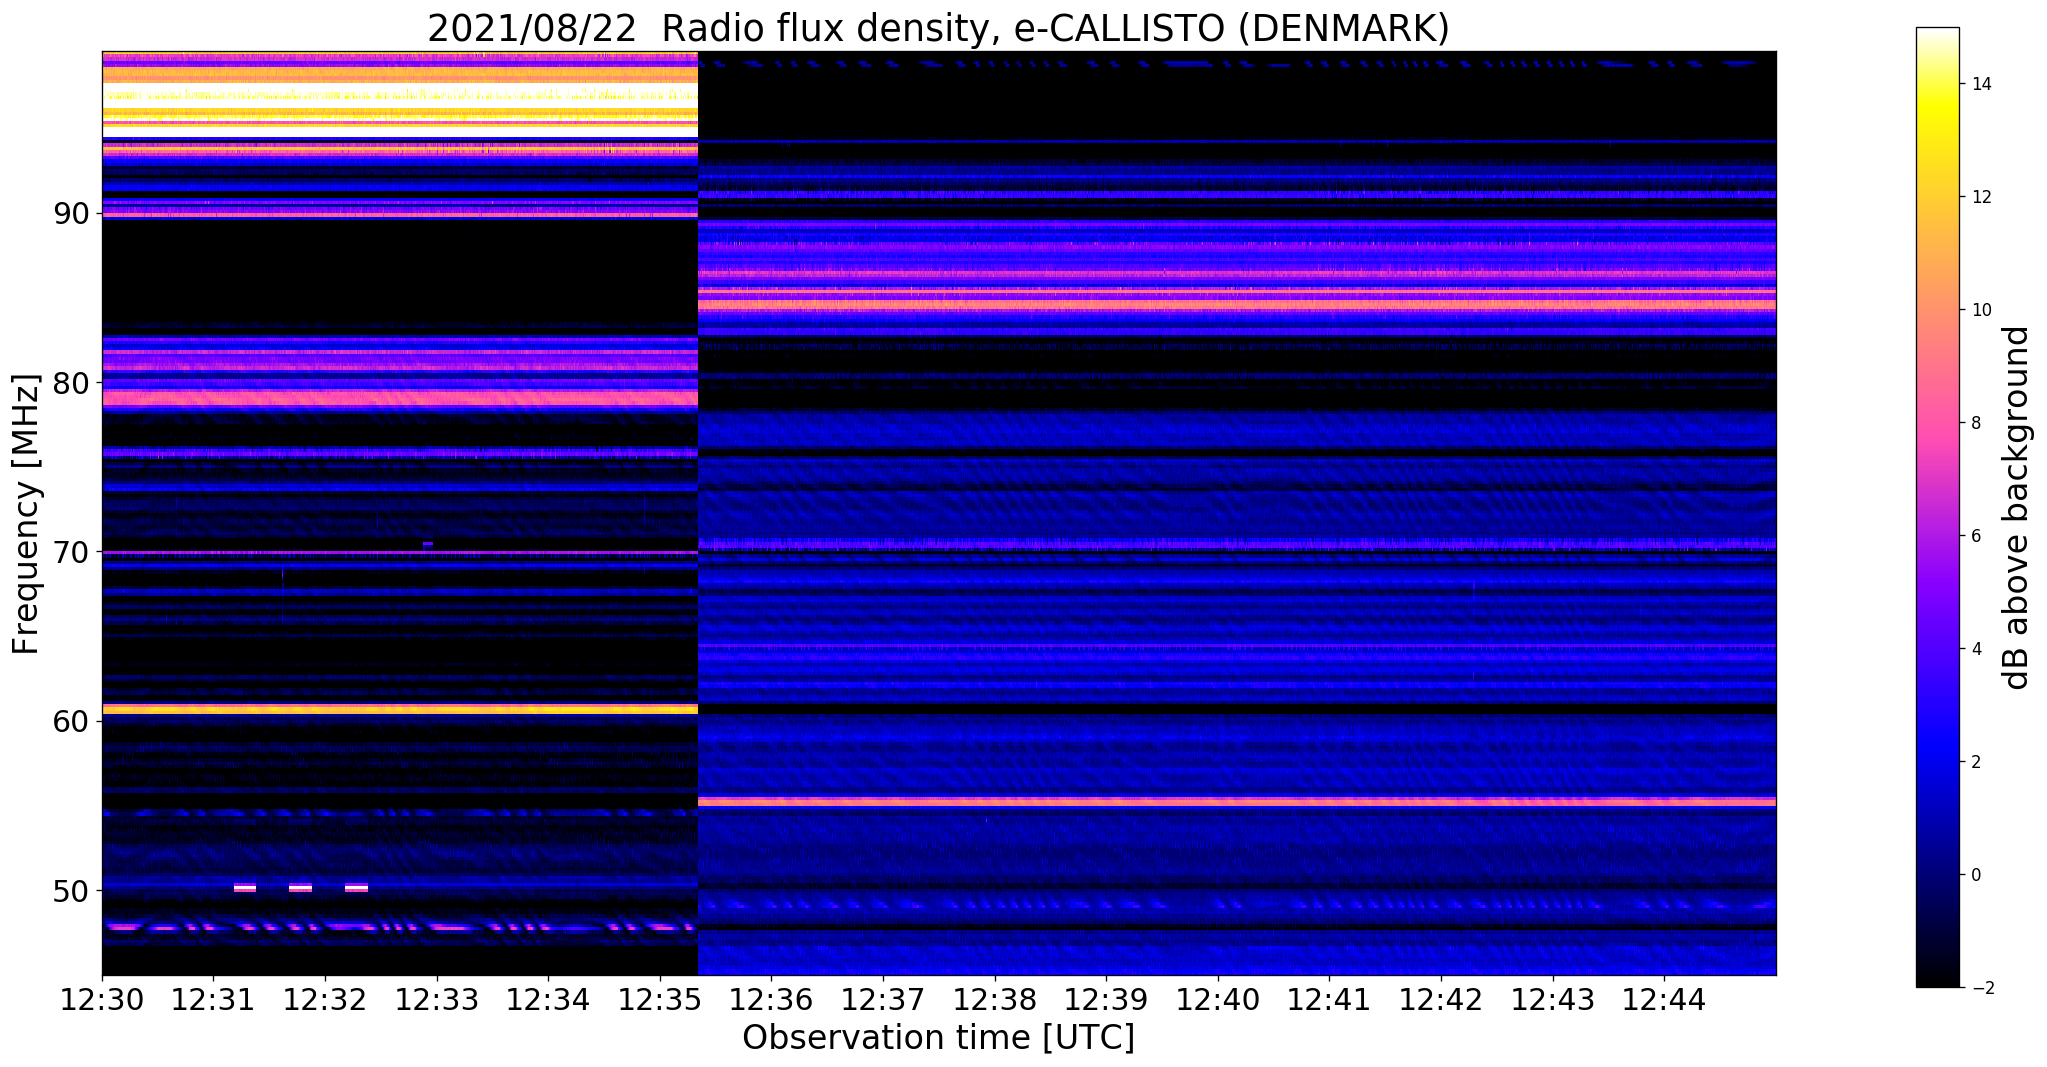
Task: Click the 'dB above background' colorbar label
Action: coord(2016,508)
